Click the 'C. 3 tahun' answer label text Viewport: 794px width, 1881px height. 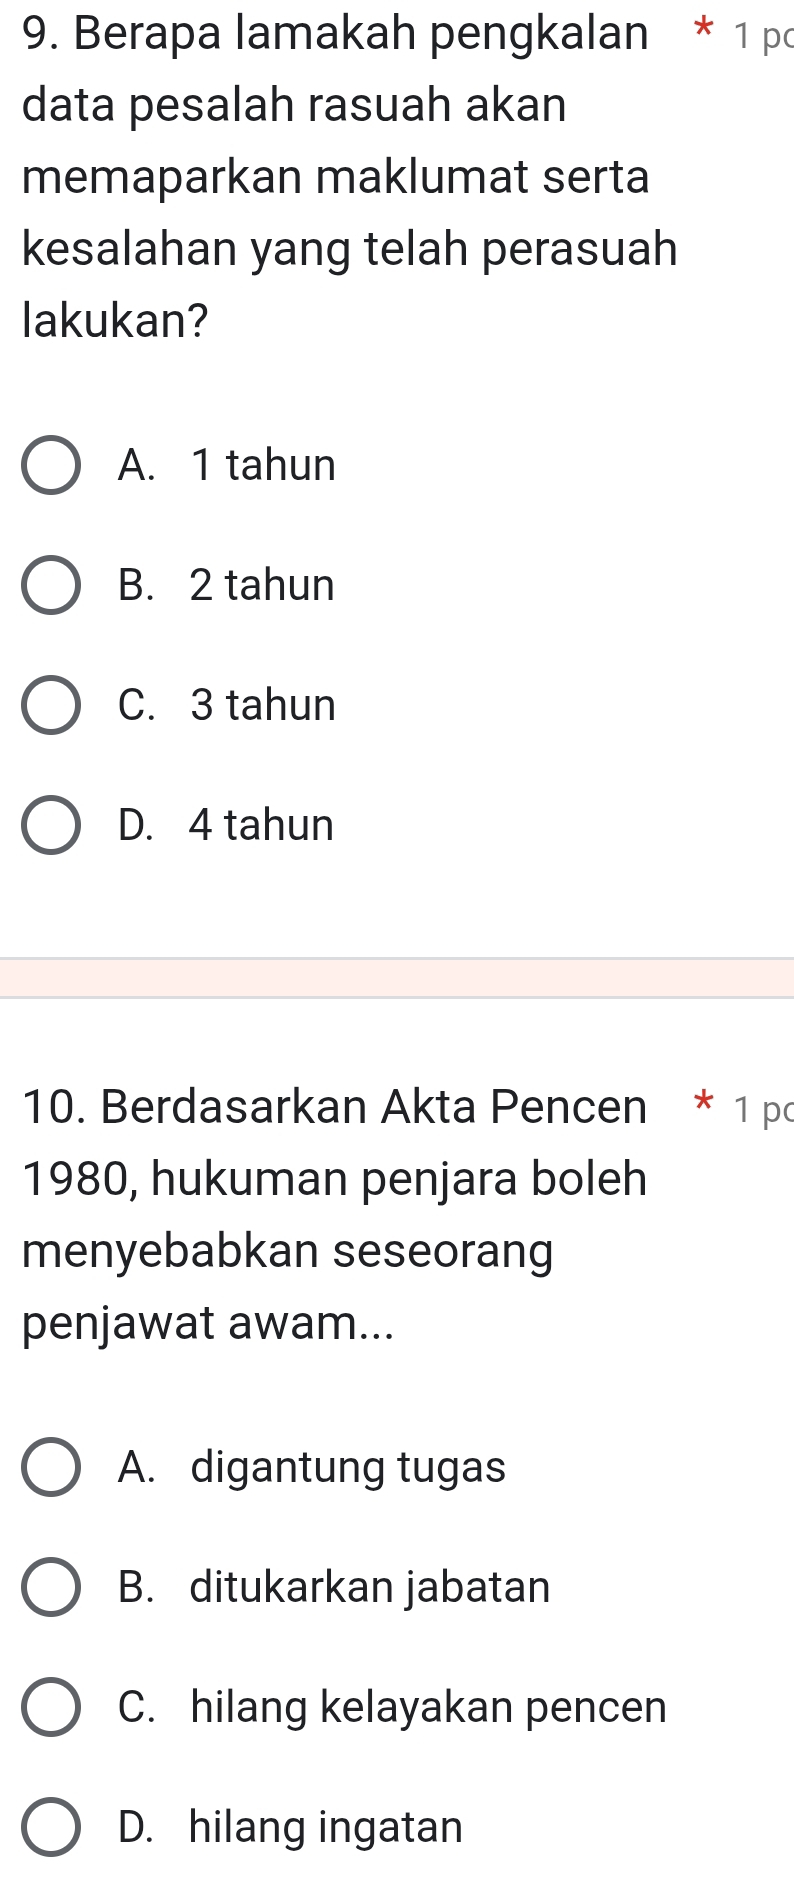click(227, 706)
